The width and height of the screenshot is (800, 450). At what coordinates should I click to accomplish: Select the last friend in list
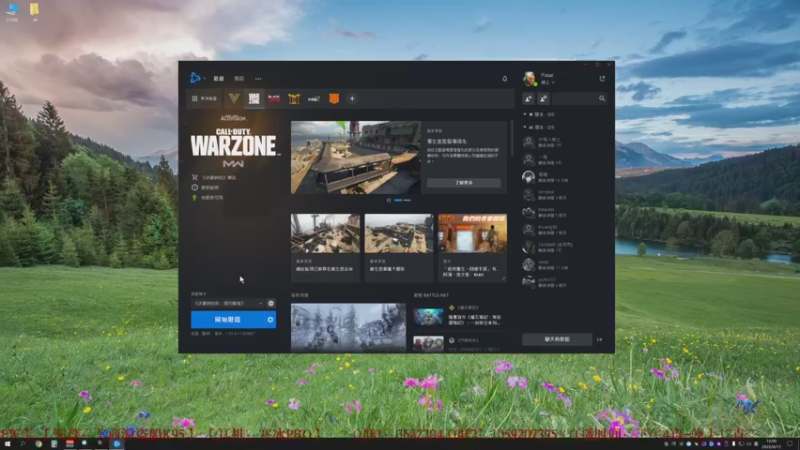click(x=564, y=282)
